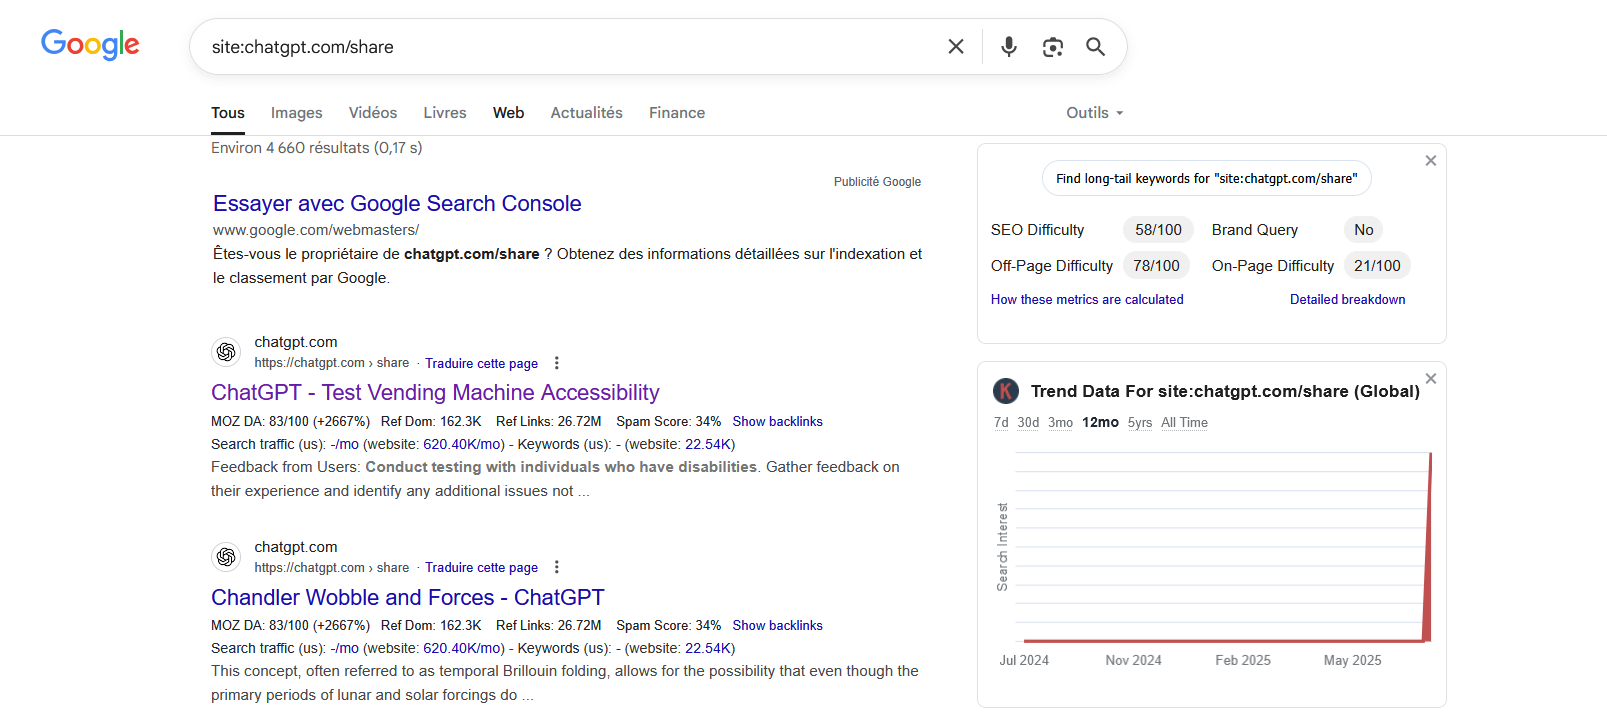1607x720 pixels.
Task: Start voice search with microphone icon
Action: [x=1009, y=47]
